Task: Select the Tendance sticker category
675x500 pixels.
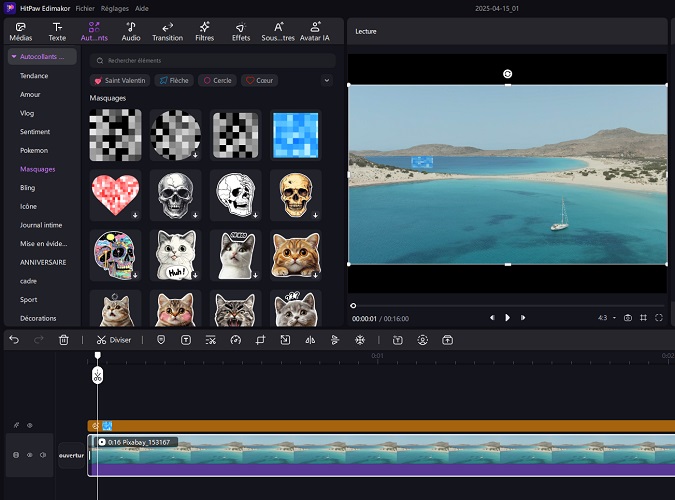Action: (x=34, y=76)
